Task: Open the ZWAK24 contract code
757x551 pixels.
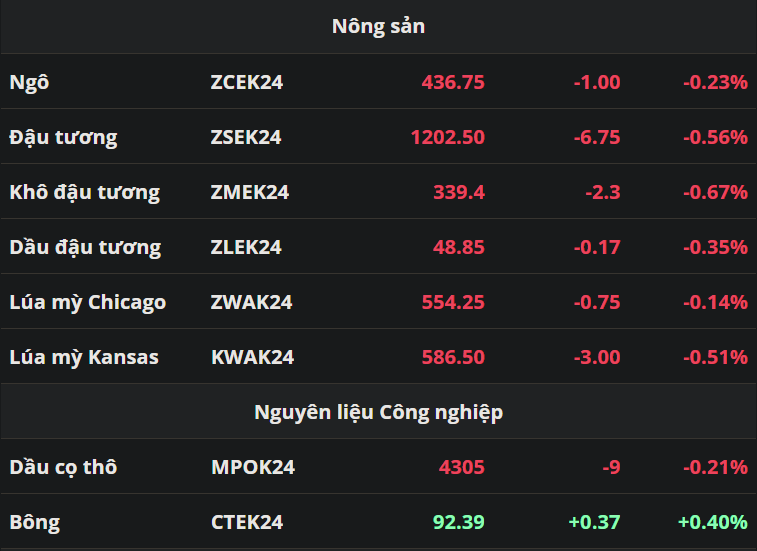Action: 251,302
